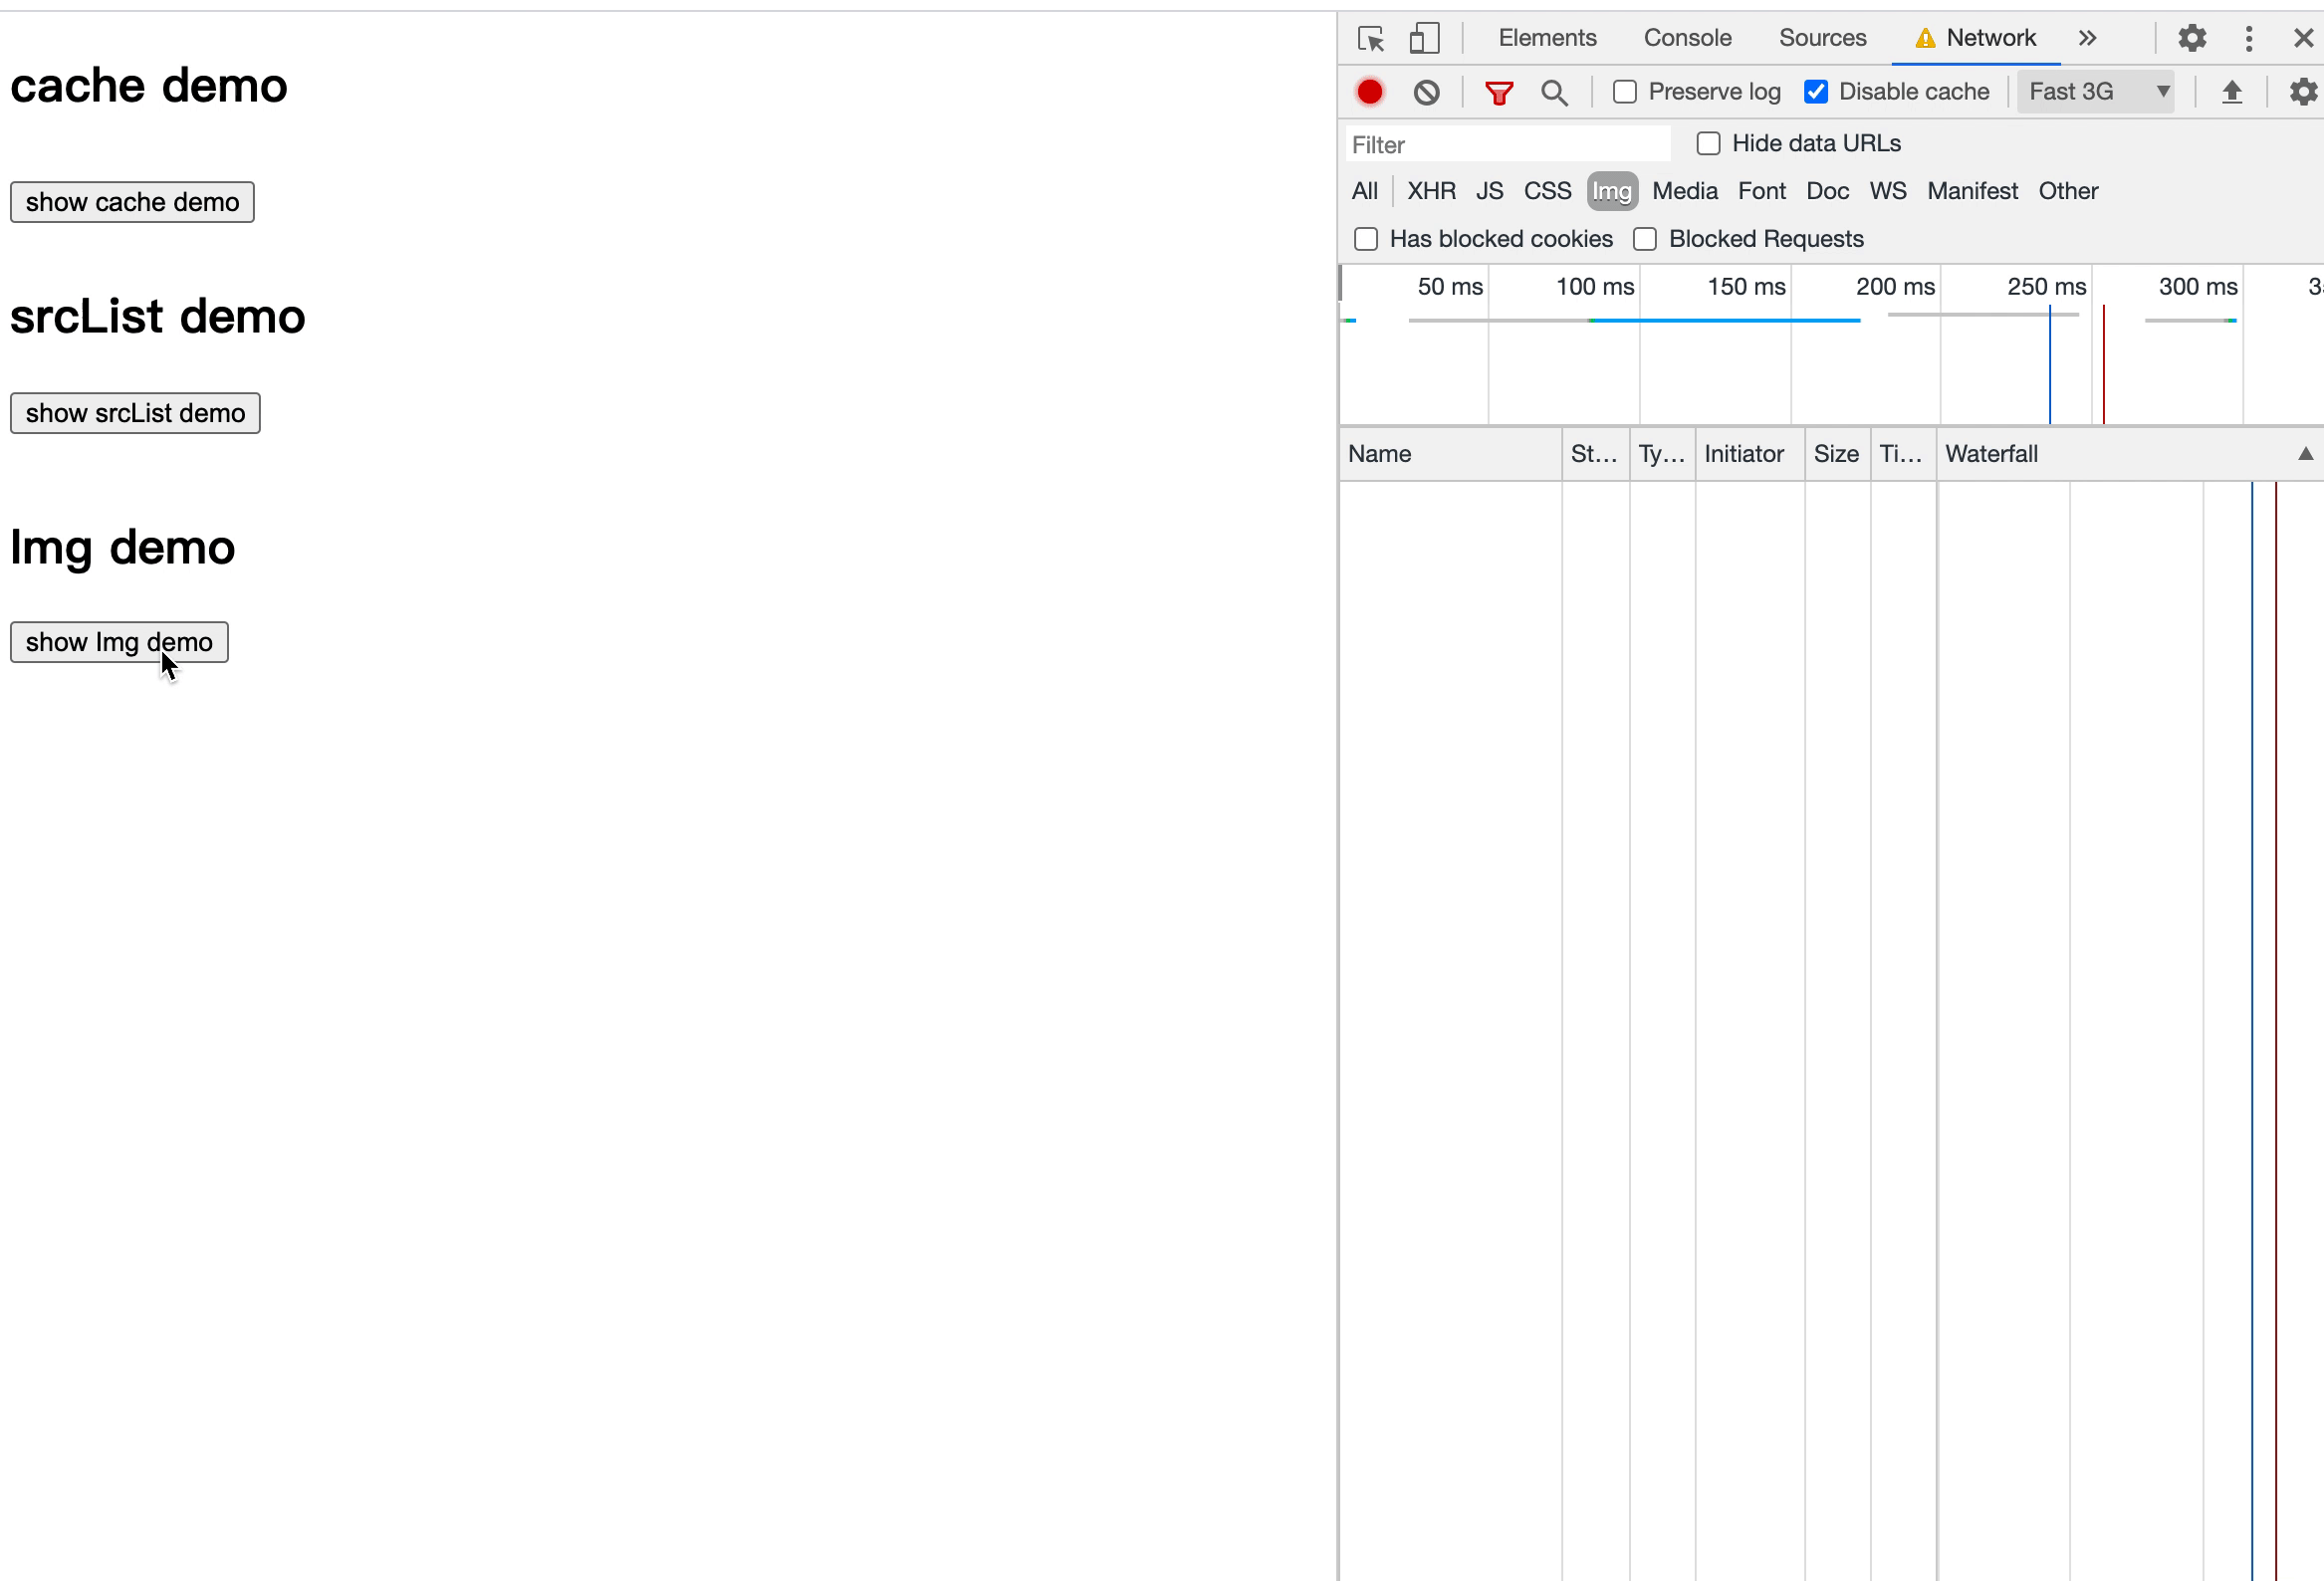Switch to the Console tab

click(x=1687, y=37)
